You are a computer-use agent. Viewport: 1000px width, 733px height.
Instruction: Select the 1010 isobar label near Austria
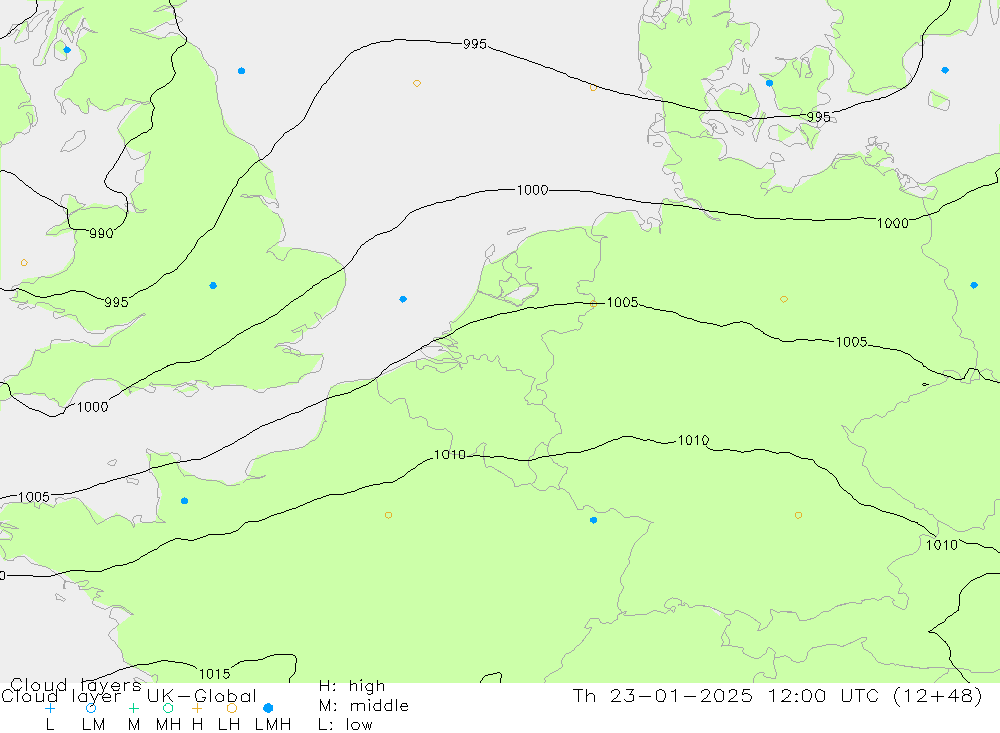click(942, 545)
